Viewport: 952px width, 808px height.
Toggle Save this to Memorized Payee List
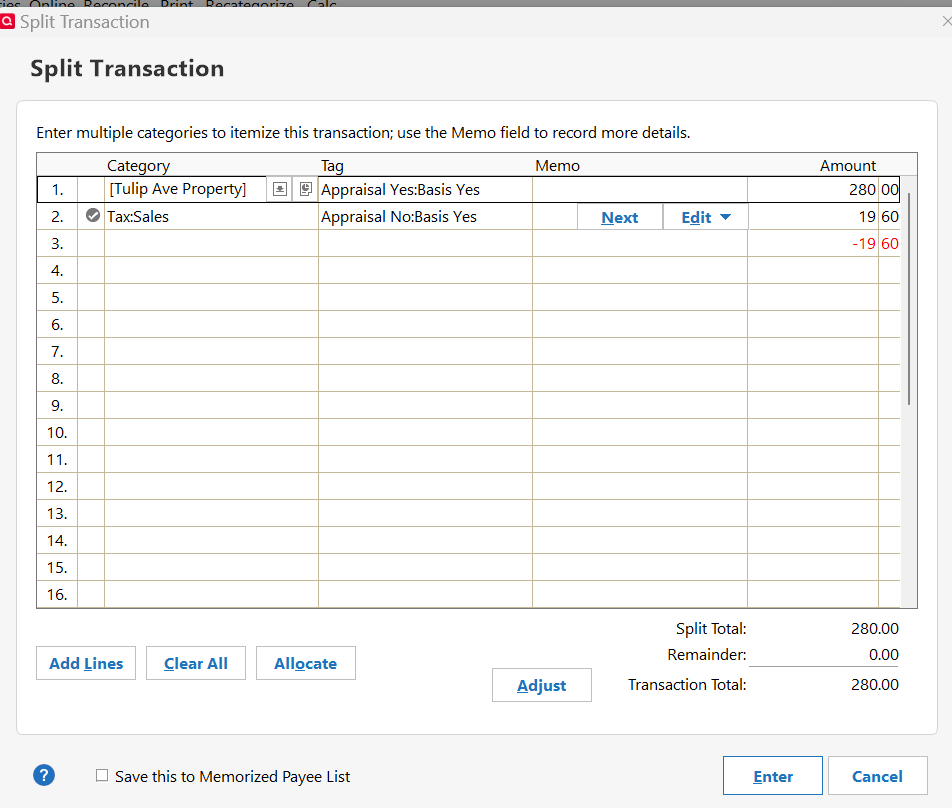(x=102, y=775)
